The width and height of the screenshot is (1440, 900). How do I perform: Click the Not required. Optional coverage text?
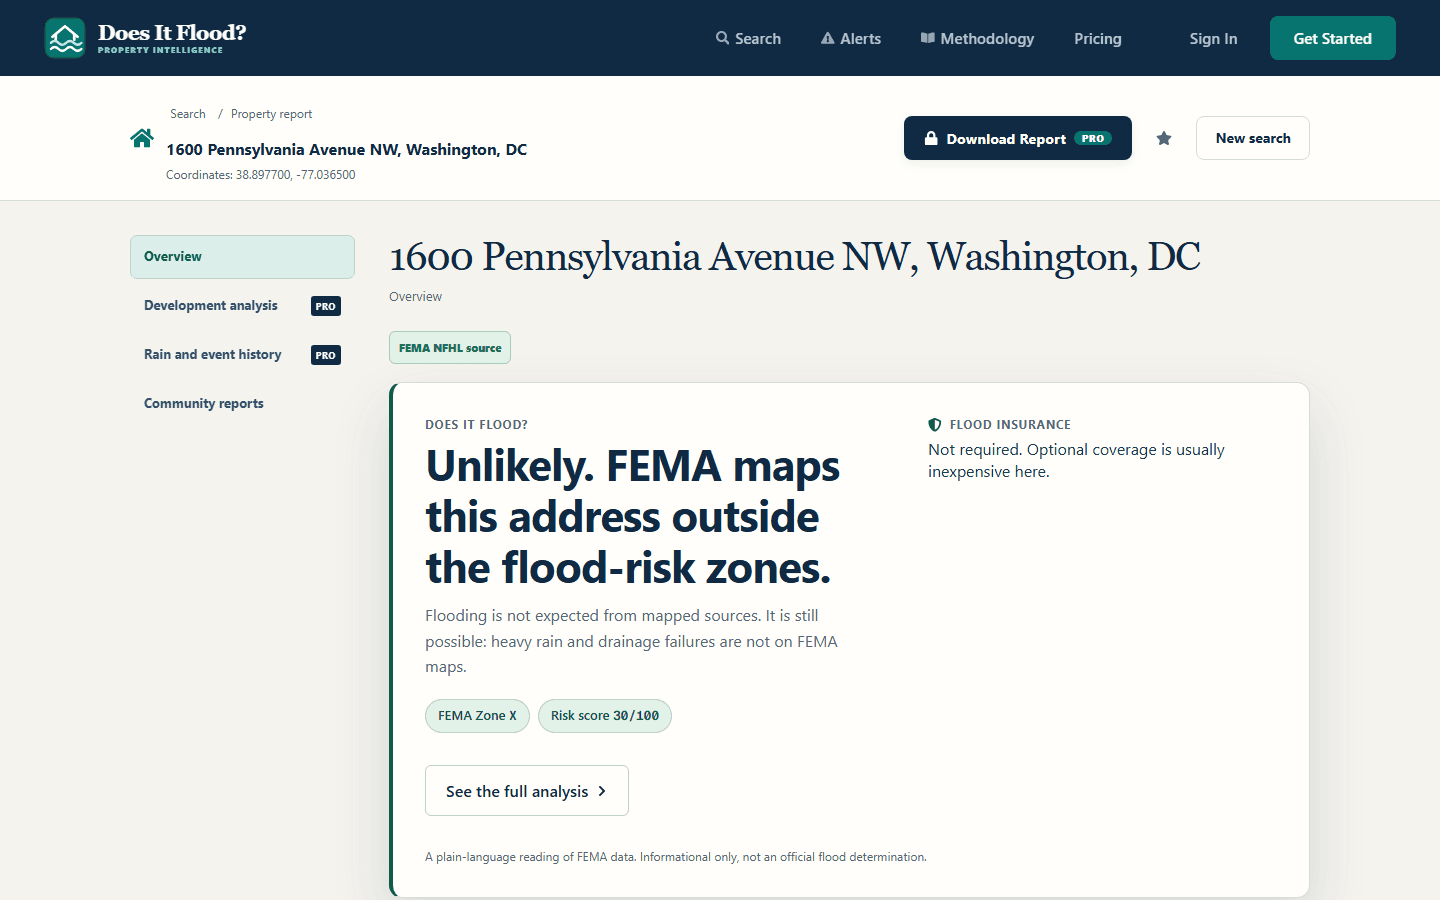click(x=1076, y=461)
